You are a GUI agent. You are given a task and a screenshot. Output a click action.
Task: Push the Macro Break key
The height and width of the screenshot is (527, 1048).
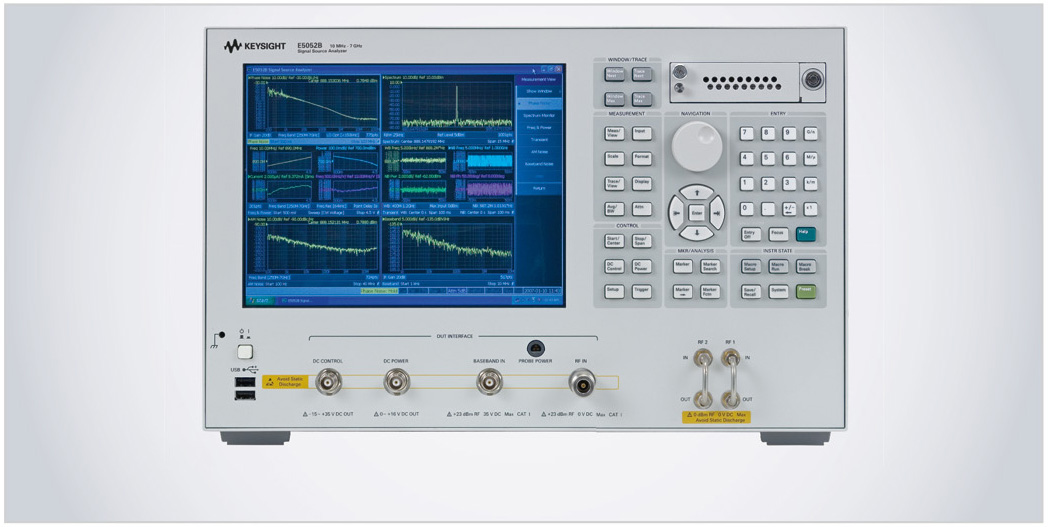click(805, 266)
